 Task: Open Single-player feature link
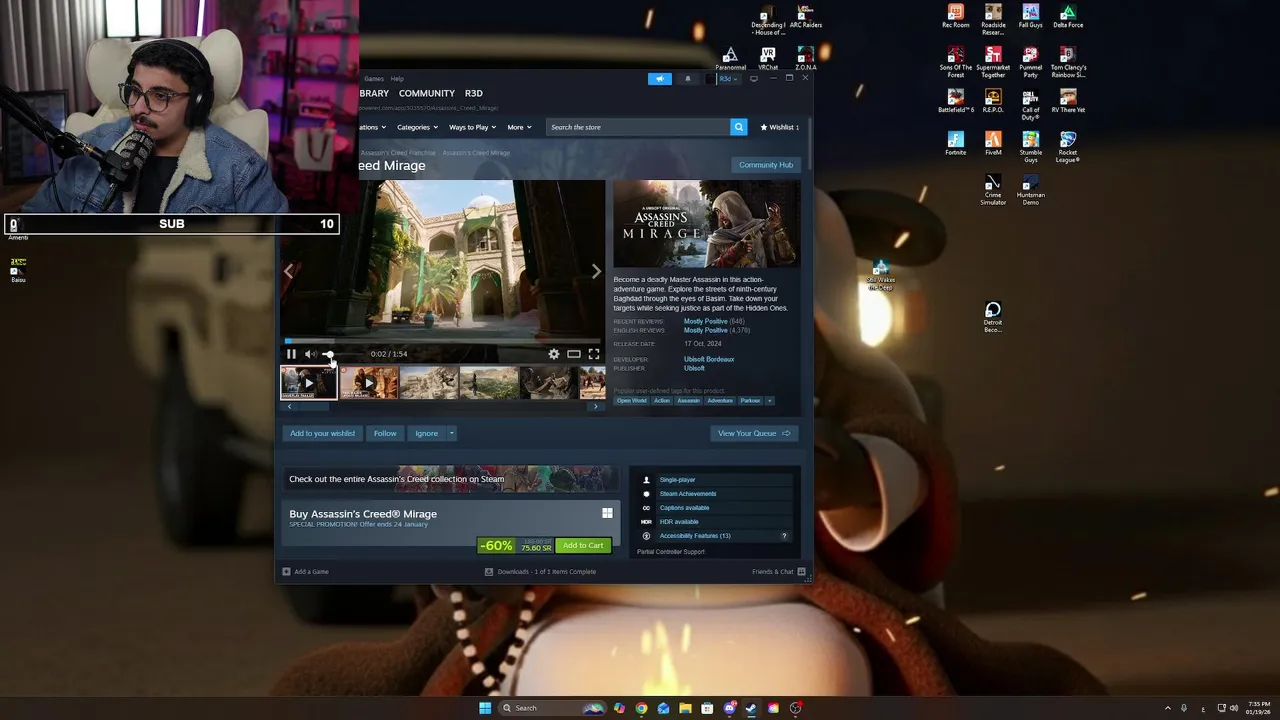[x=677, y=480]
